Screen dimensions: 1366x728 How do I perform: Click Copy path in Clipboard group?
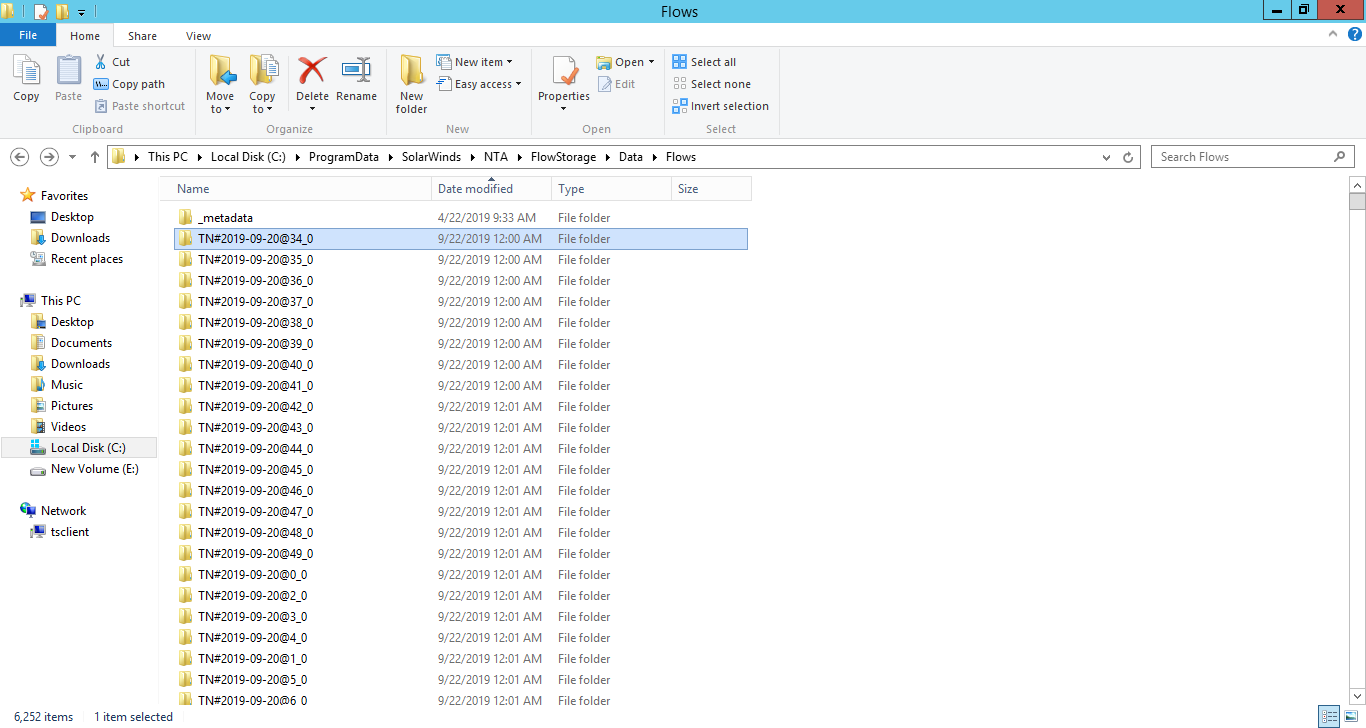[129, 84]
